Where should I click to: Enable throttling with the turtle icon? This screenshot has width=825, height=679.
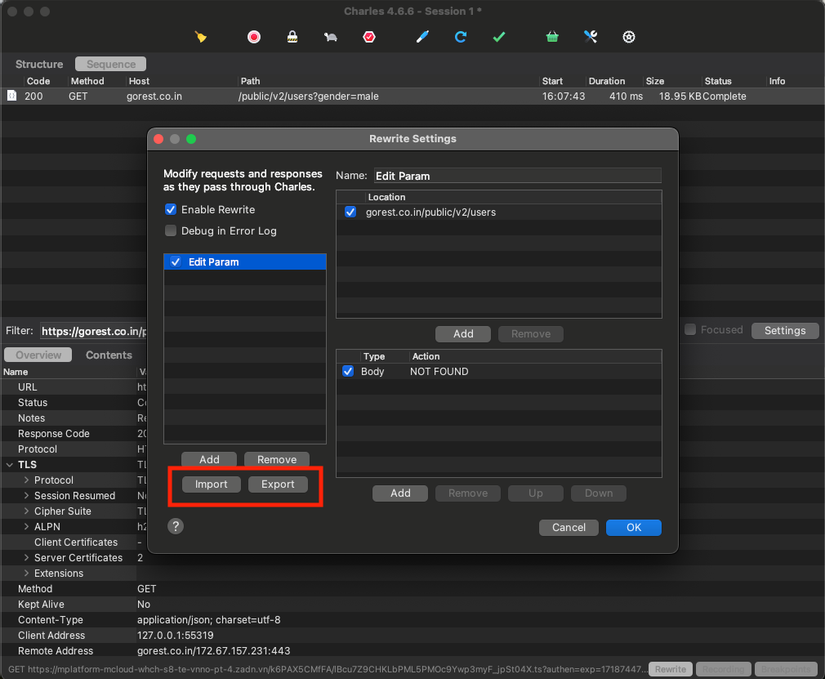pyautogui.click(x=330, y=37)
